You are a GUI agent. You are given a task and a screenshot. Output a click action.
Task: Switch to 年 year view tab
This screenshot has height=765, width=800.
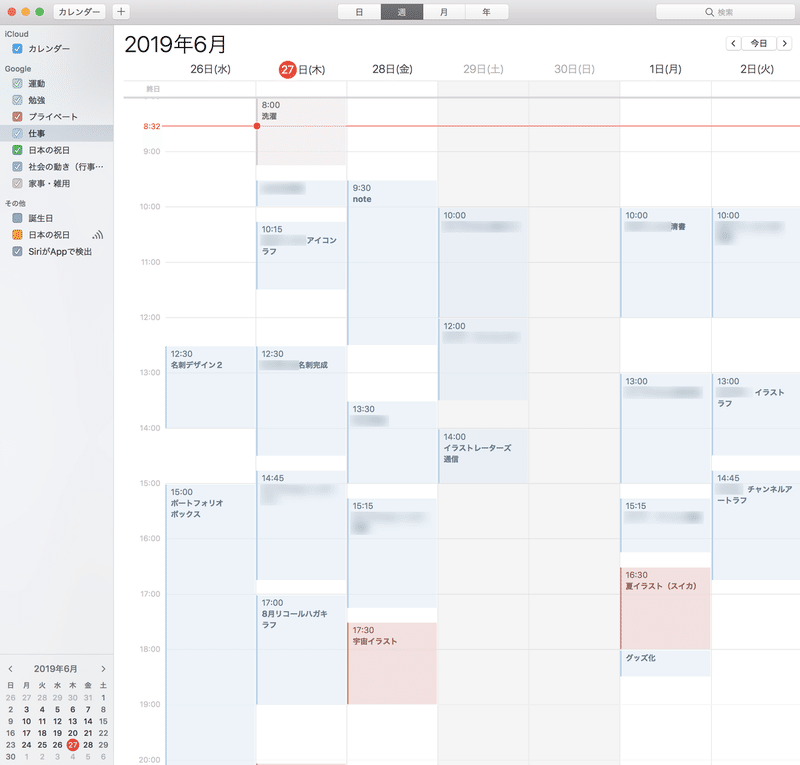pyautogui.click(x=486, y=12)
